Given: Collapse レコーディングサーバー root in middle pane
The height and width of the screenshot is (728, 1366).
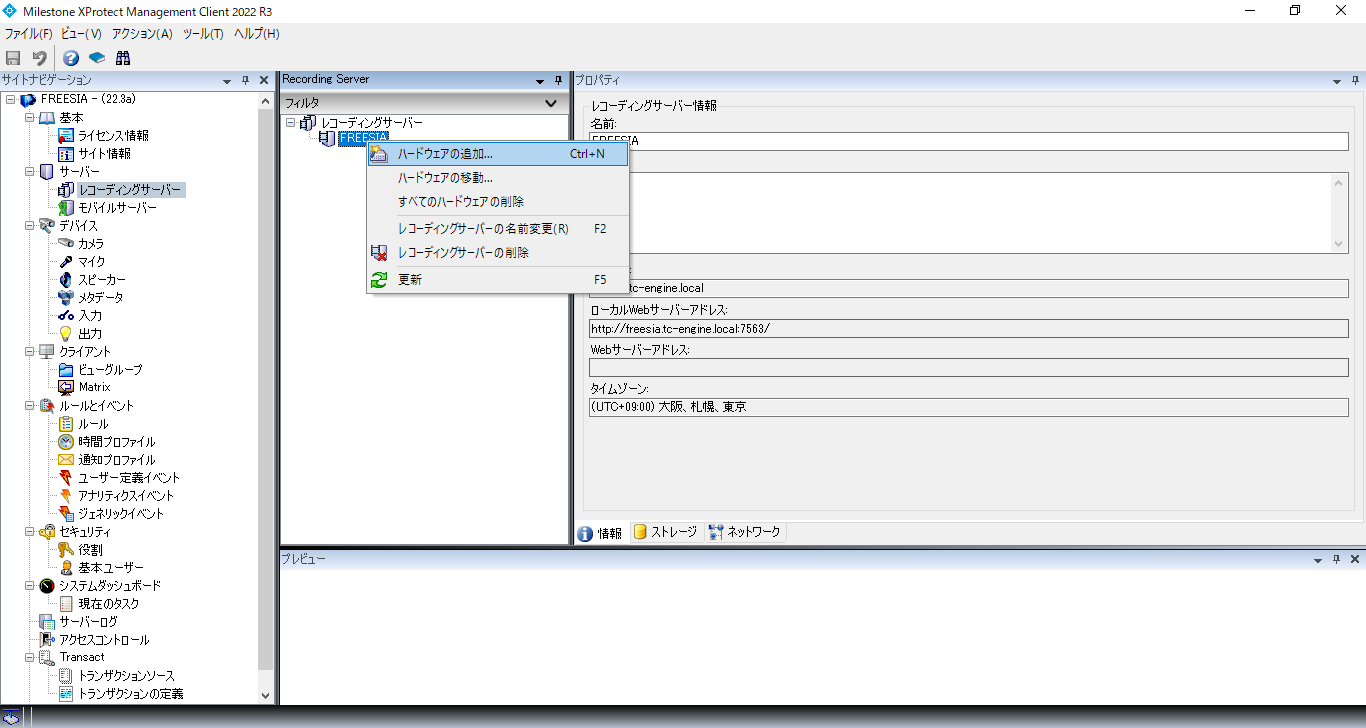Looking at the screenshot, I should 290,123.
